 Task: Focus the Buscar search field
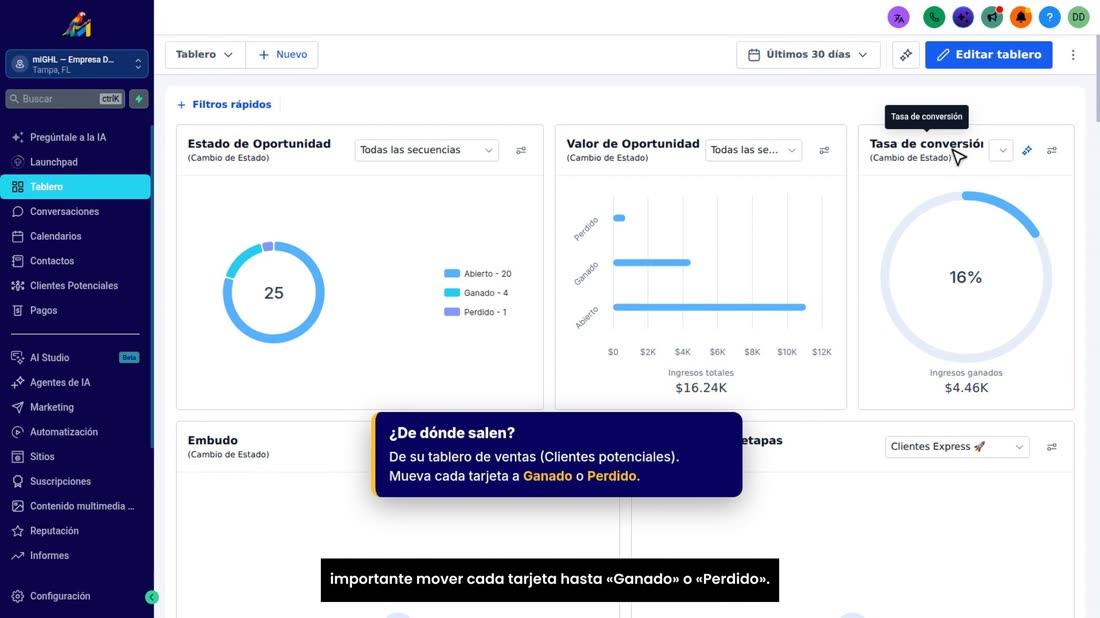click(x=65, y=99)
